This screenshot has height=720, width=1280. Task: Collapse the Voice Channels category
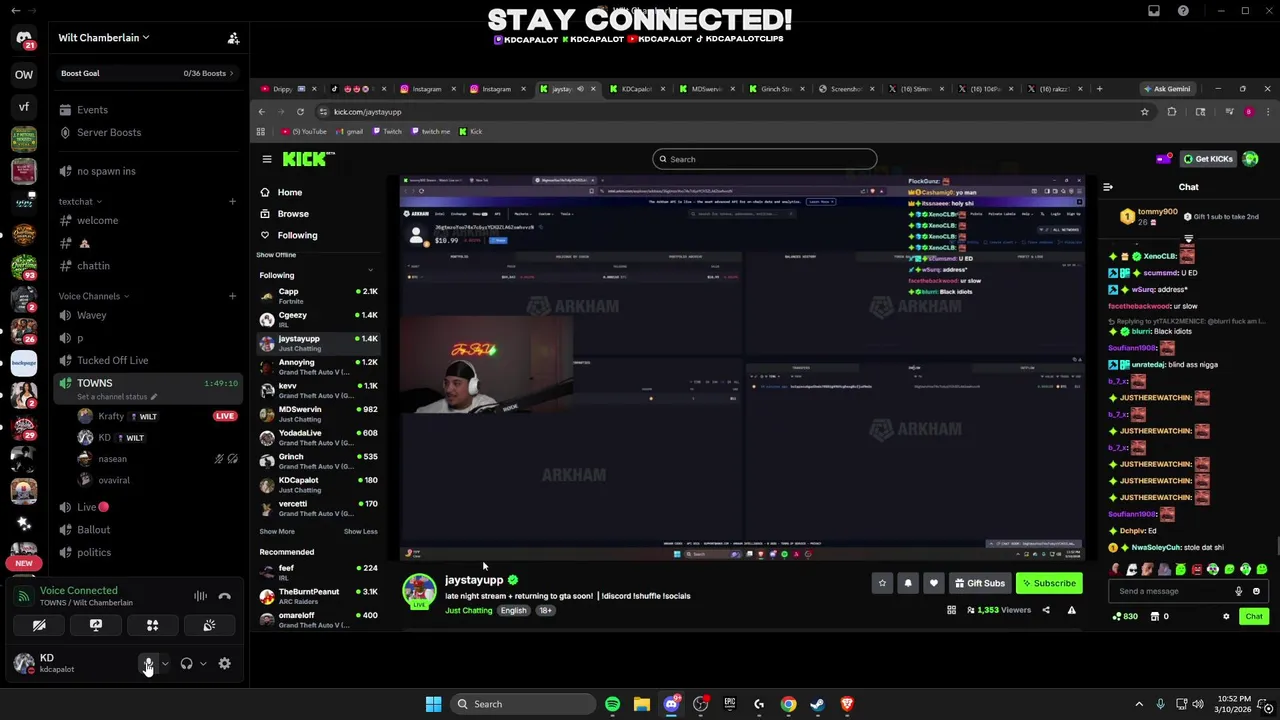point(93,296)
